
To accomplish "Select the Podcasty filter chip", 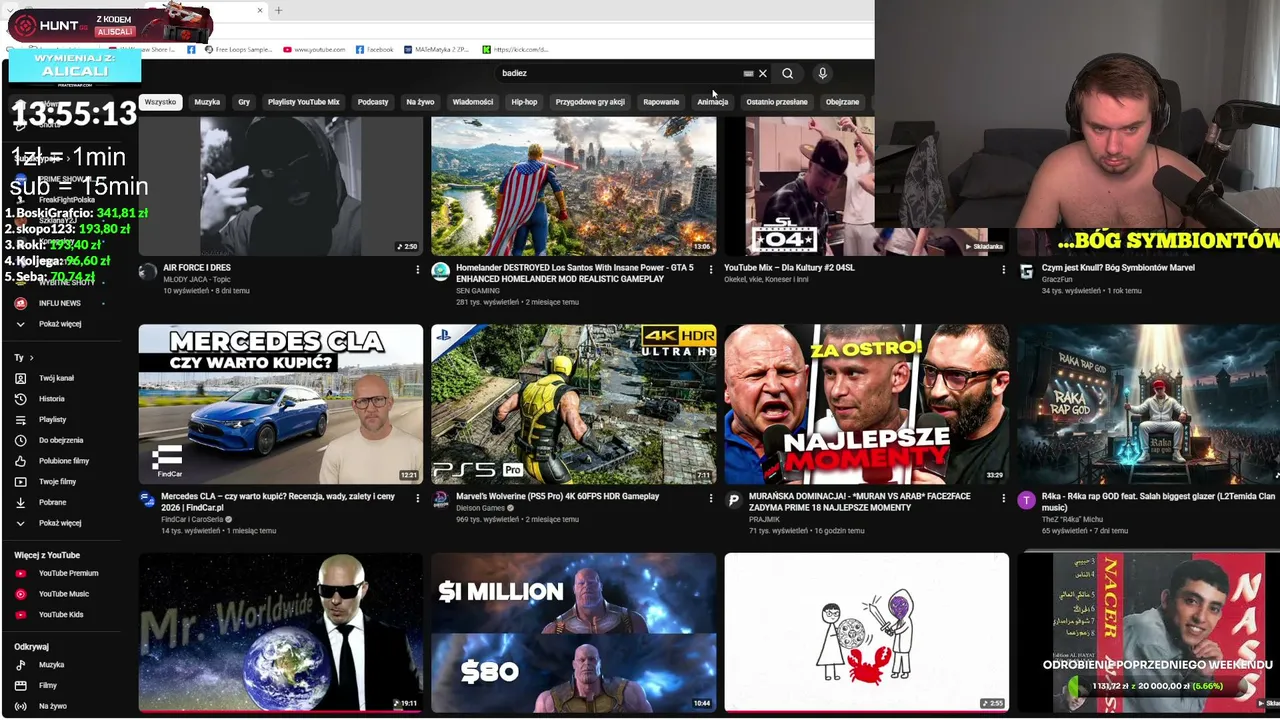I will 373,102.
